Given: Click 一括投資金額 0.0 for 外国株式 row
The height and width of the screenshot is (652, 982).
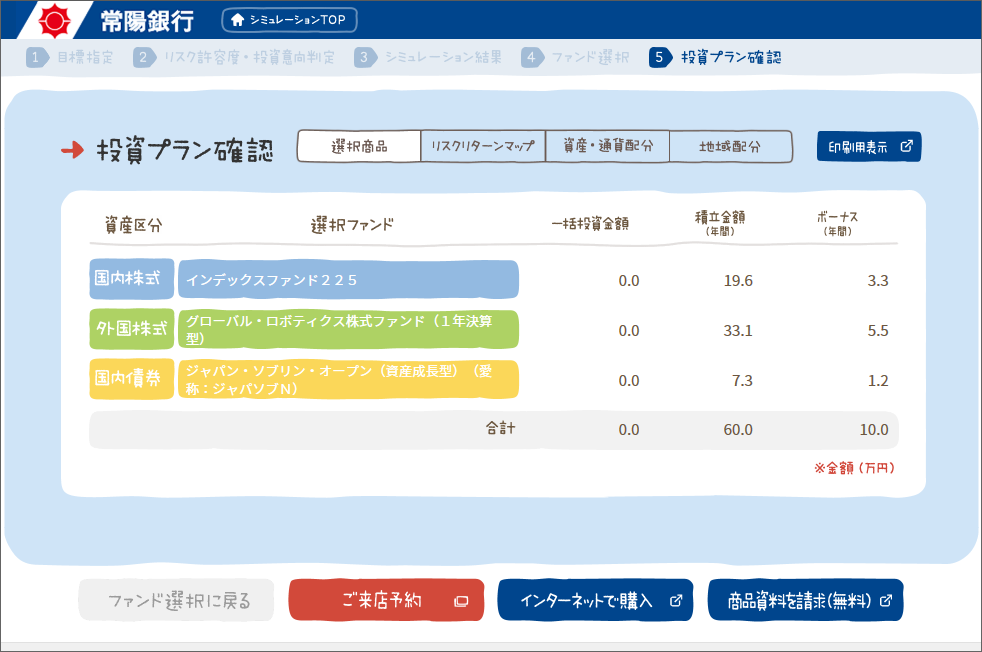Looking at the screenshot, I should pos(629,331).
